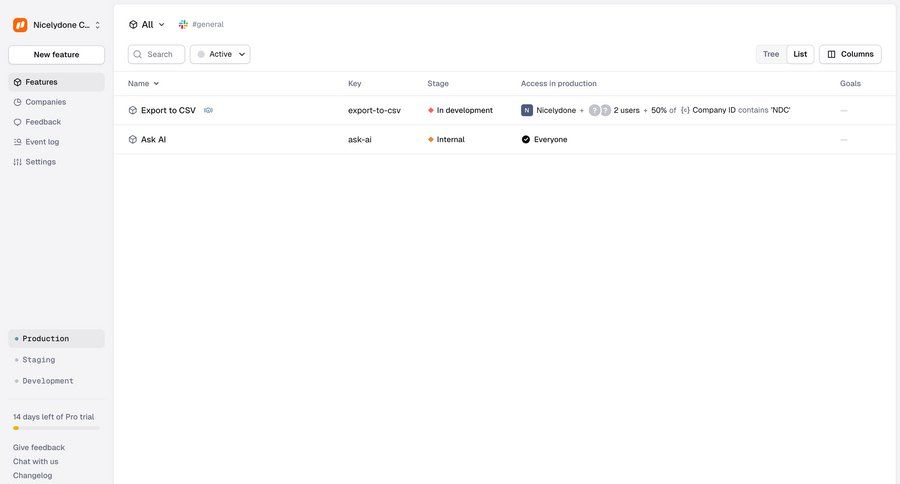Image resolution: width=900 pixels, height=484 pixels.
Task: Sort by the Name column header
Action: (x=143, y=83)
